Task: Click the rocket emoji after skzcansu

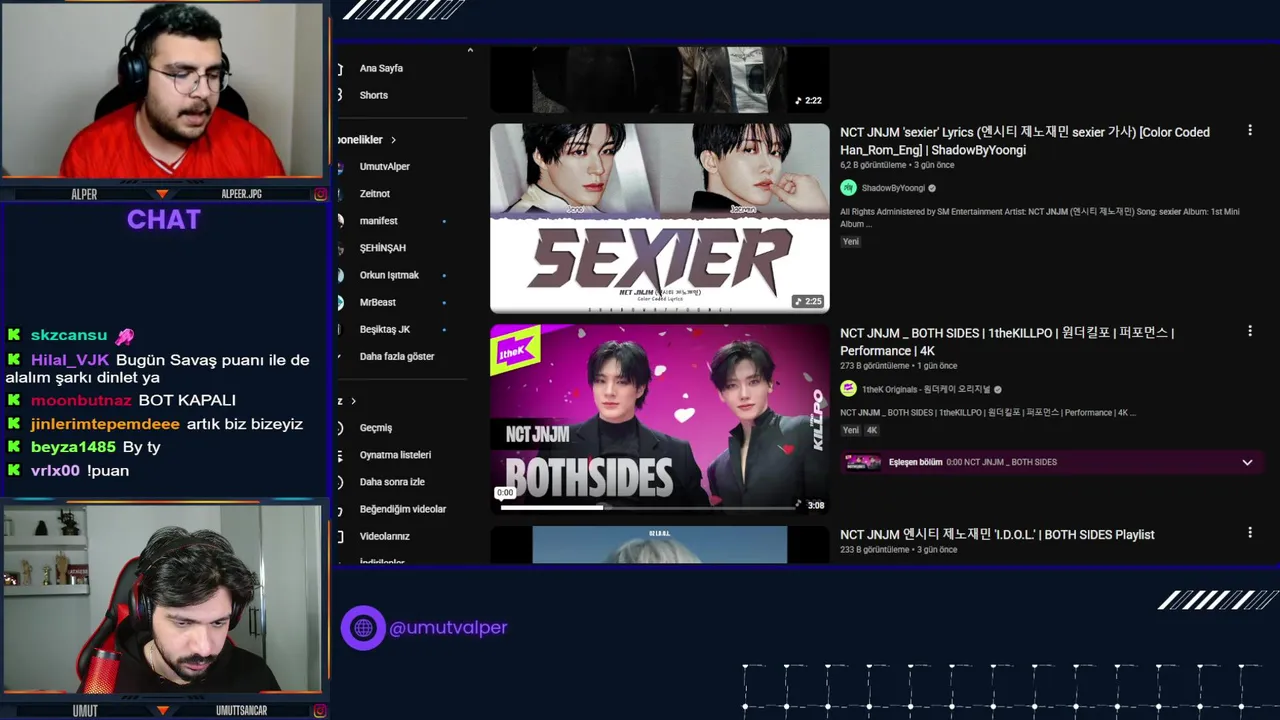Action: tap(124, 336)
